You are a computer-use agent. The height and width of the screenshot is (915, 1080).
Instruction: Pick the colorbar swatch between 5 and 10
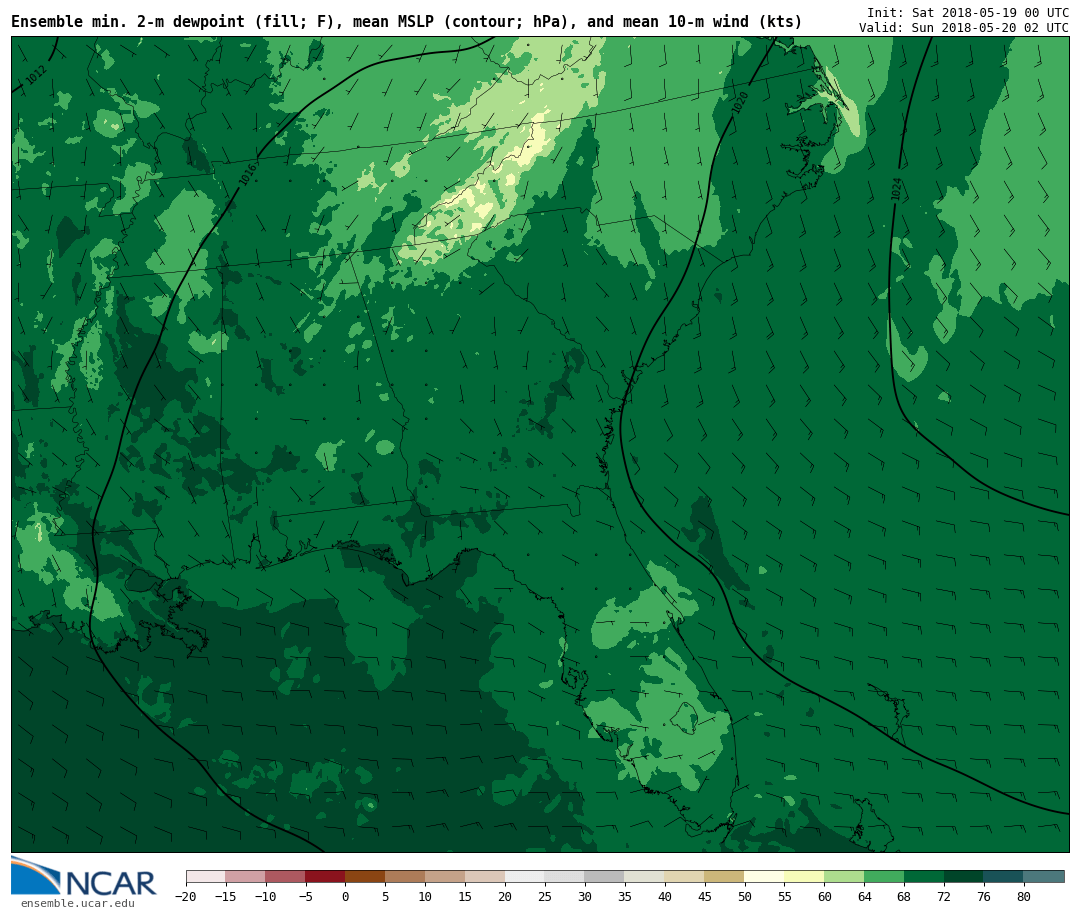click(x=406, y=876)
